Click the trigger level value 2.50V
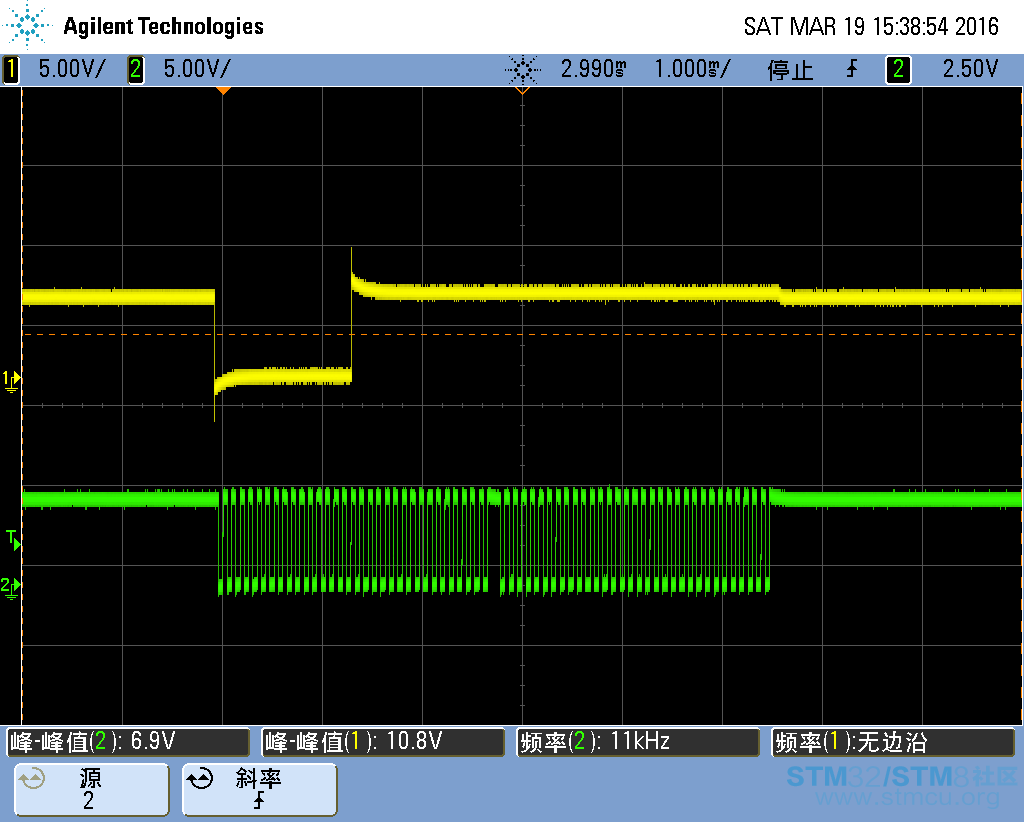 click(x=970, y=69)
